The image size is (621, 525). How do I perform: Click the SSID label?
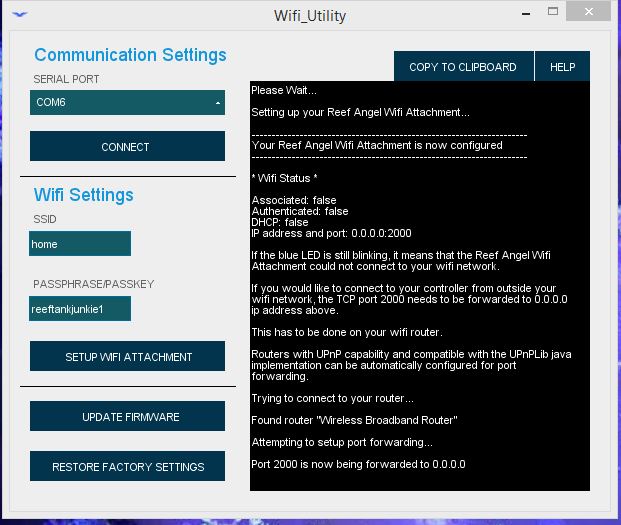point(45,219)
